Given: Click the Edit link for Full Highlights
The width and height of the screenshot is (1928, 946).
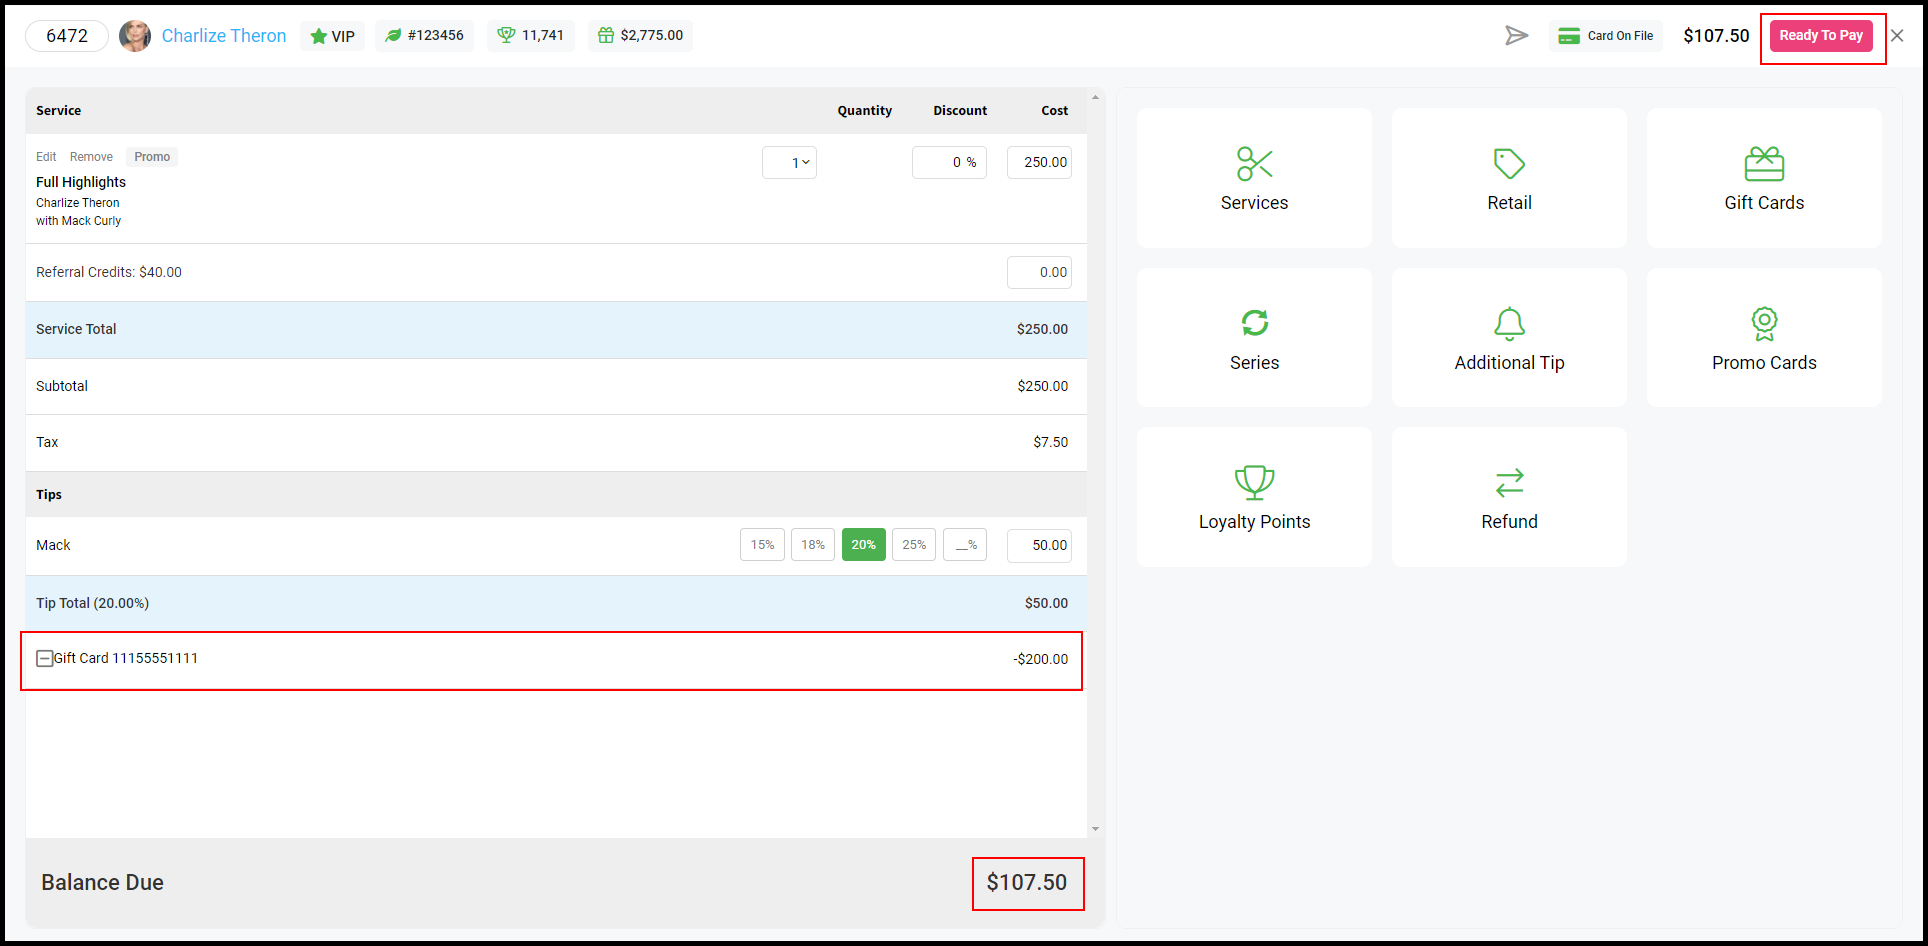Looking at the screenshot, I should coord(46,157).
